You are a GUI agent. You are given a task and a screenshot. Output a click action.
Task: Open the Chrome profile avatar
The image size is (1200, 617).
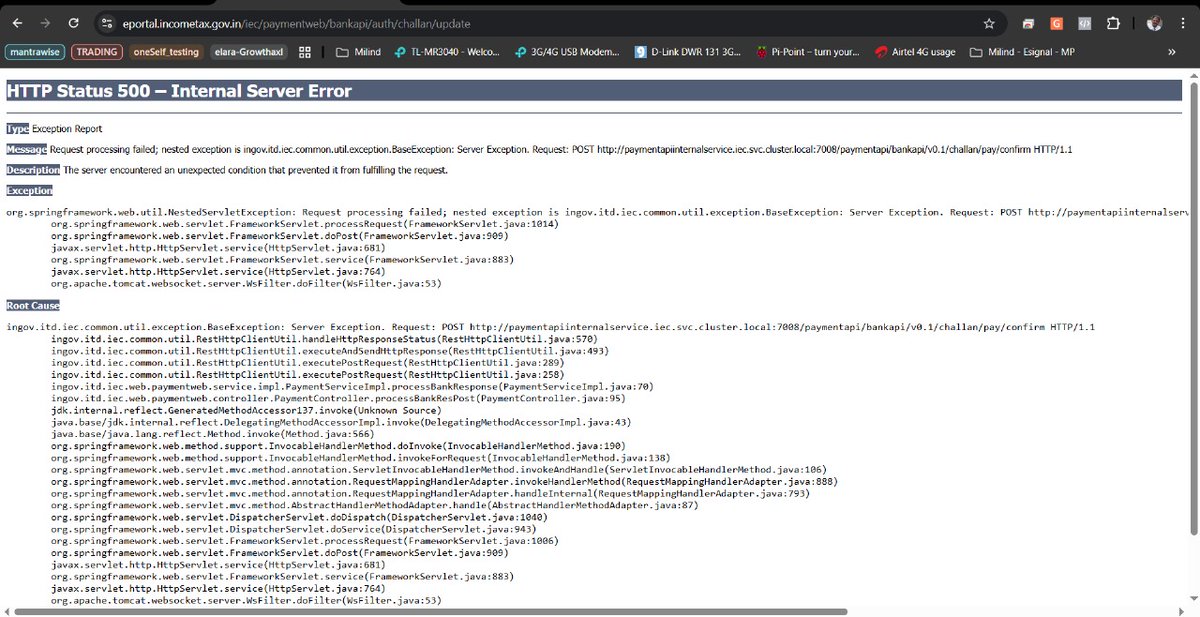(x=1155, y=23)
